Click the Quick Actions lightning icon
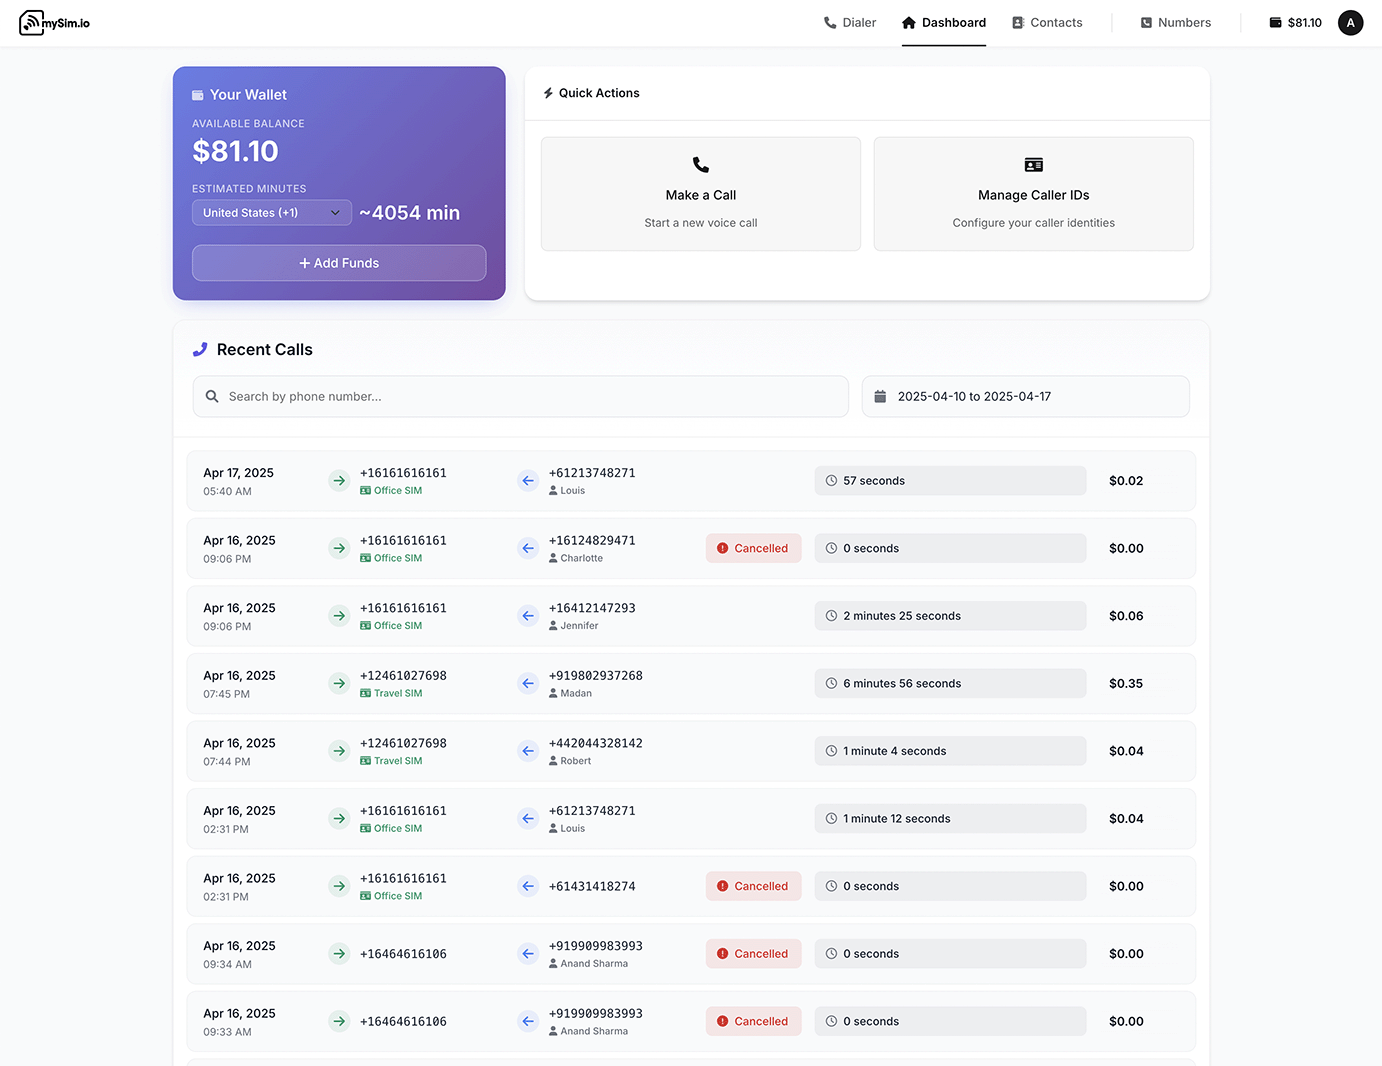The height and width of the screenshot is (1066, 1382). (x=548, y=93)
